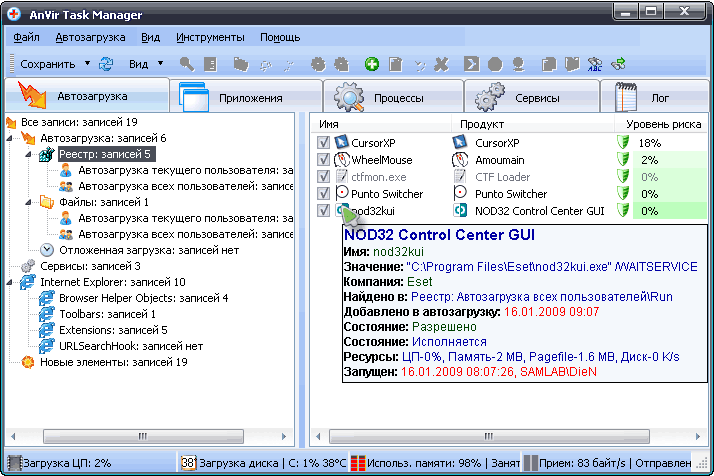714x476 pixels.
Task: Uncheck the CursorXP startup checkbox
Action: pos(323,143)
